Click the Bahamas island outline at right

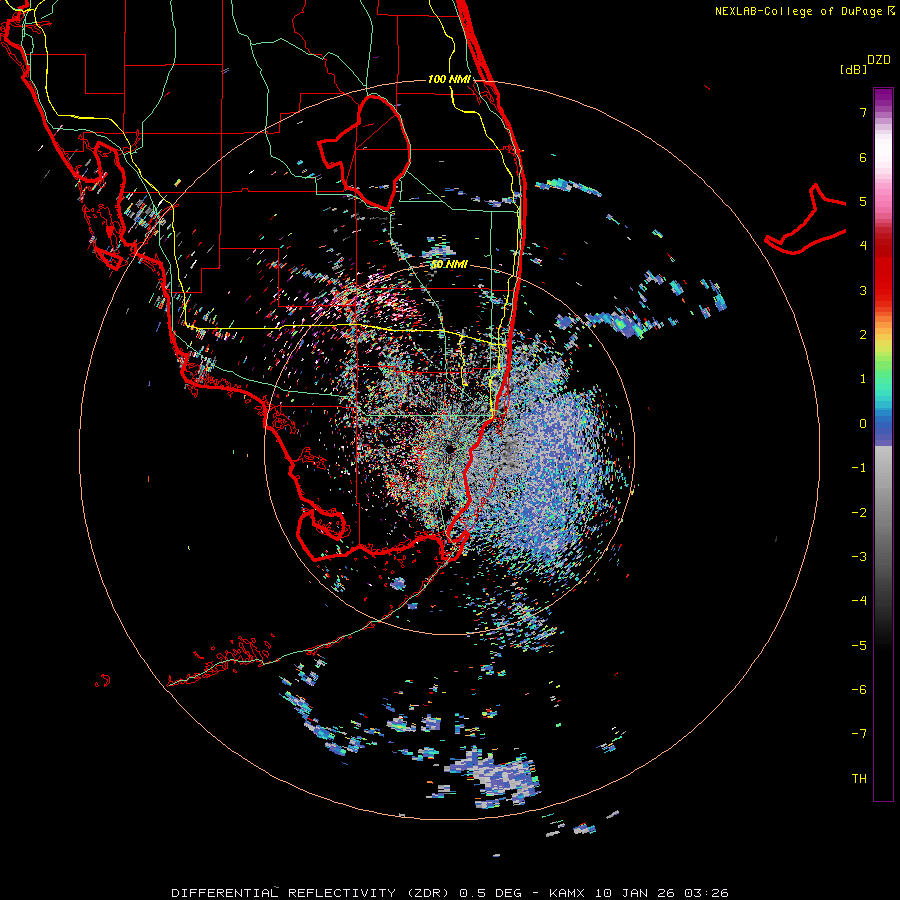pyautogui.click(x=806, y=219)
